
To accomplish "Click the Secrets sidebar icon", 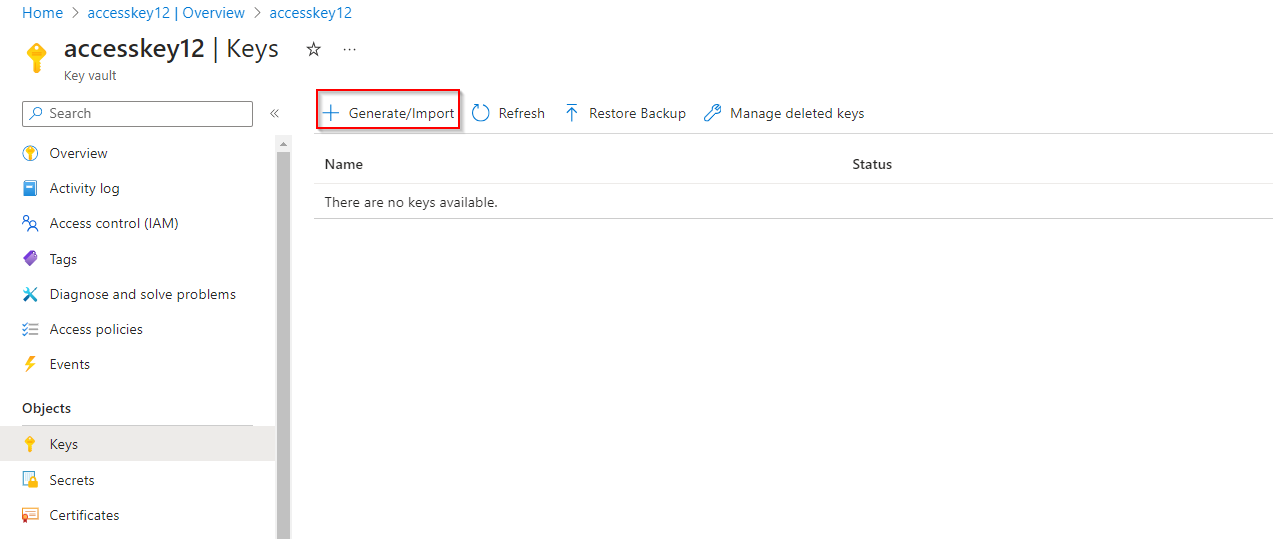I will tap(30, 480).
